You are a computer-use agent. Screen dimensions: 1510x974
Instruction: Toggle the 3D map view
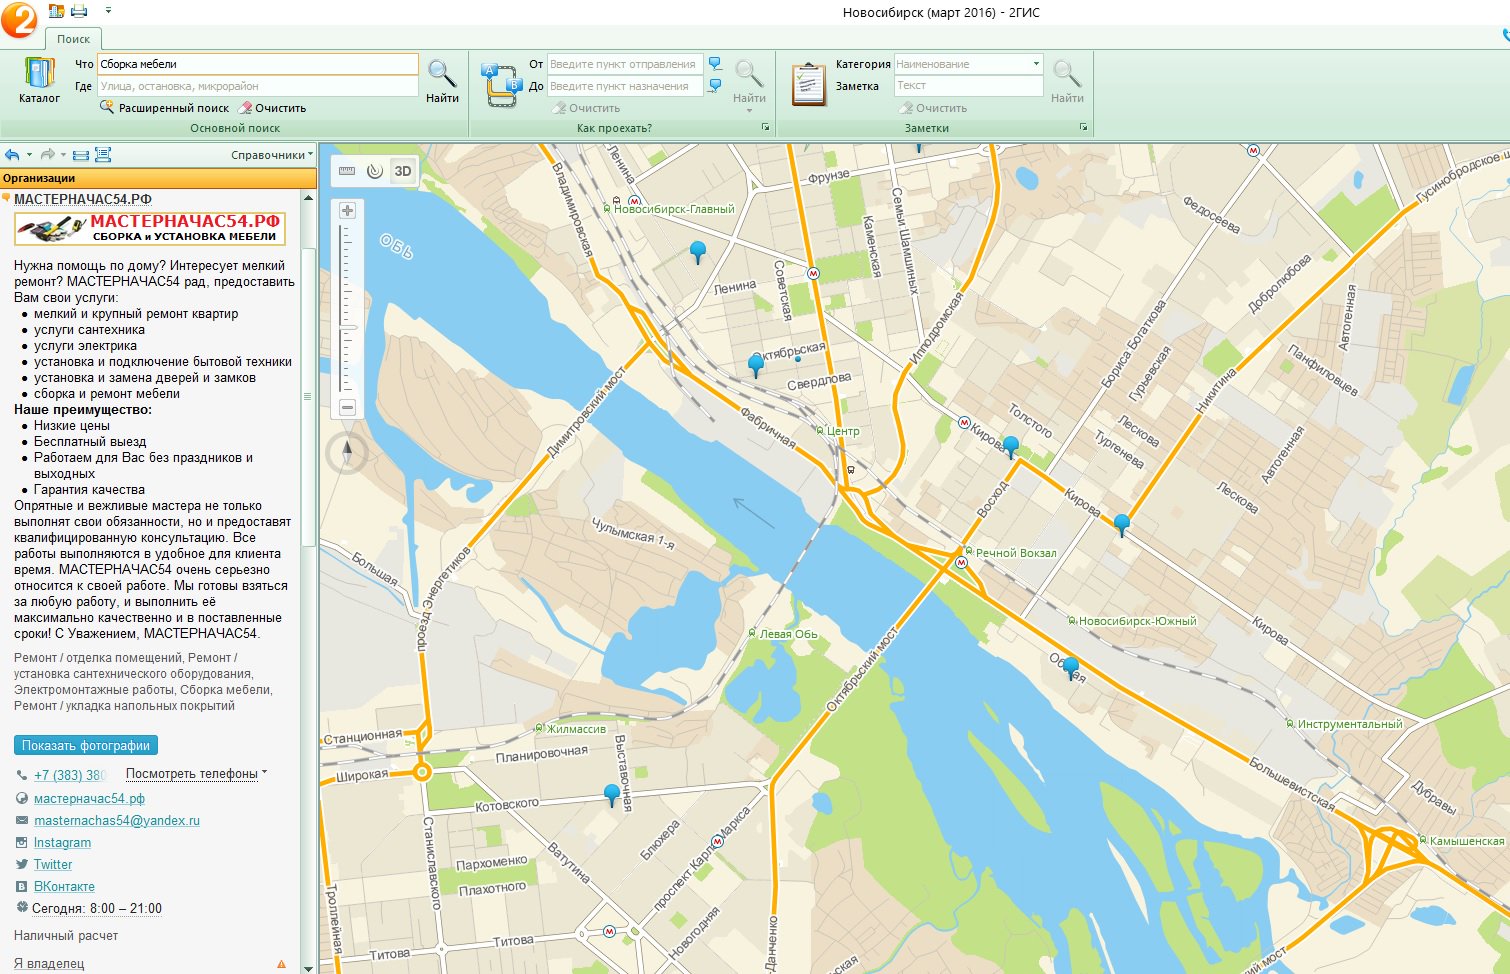click(403, 171)
